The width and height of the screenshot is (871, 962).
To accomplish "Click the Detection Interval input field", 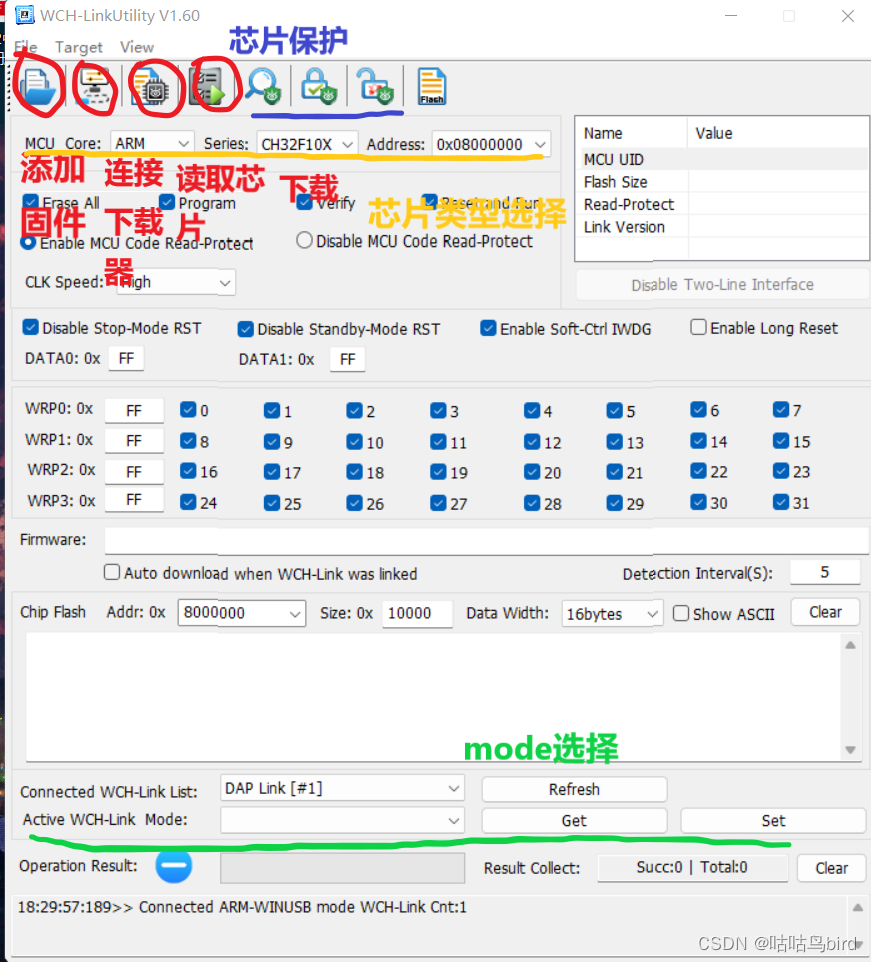I will 825,572.
